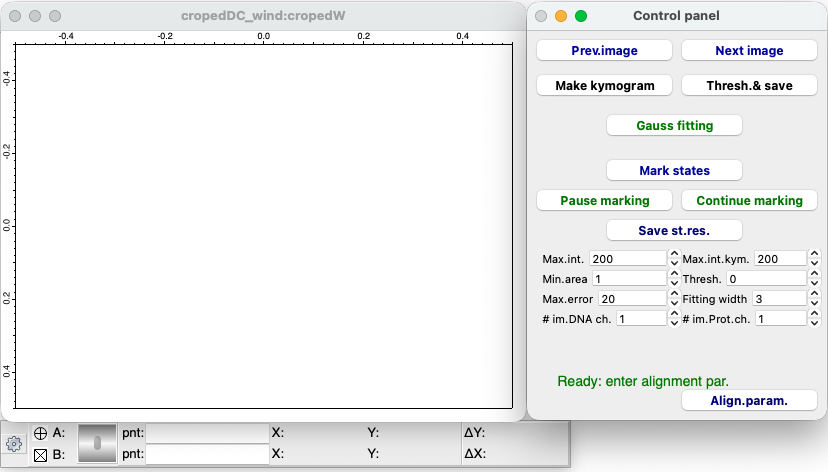Focus the cursor A pnt field
828x472 pixels.
[x=207, y=433]
